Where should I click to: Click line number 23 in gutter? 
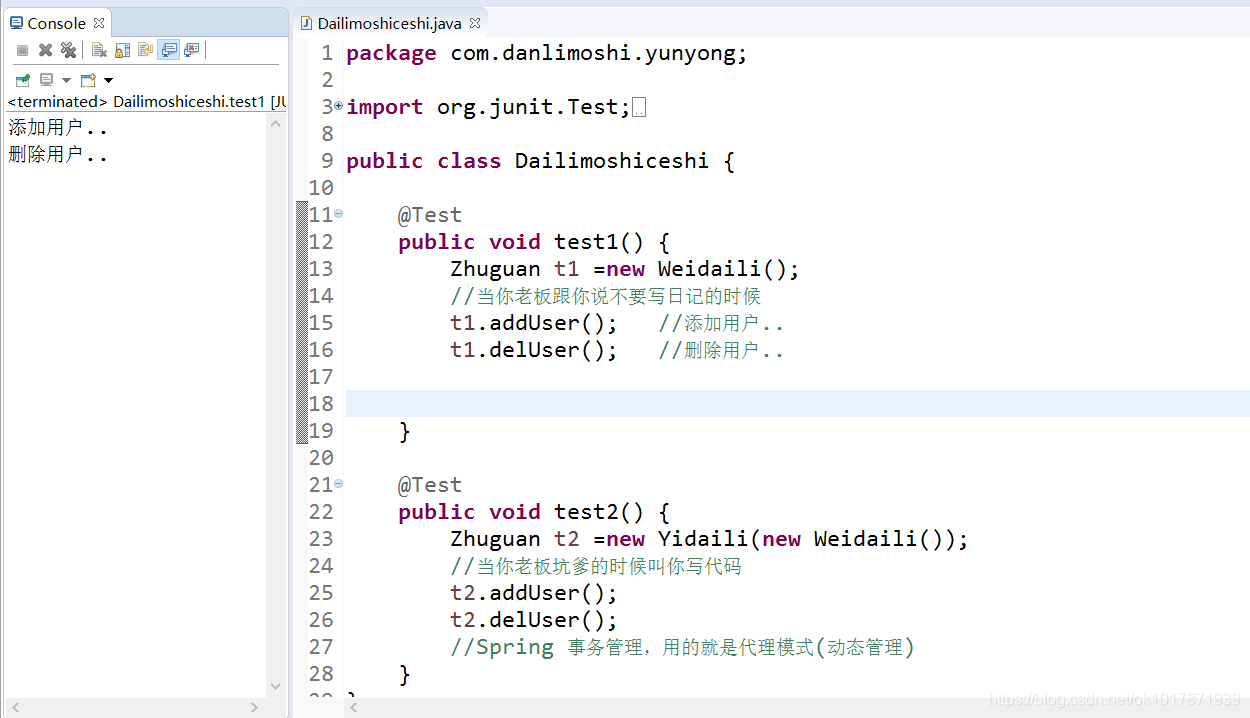[321, 539]
